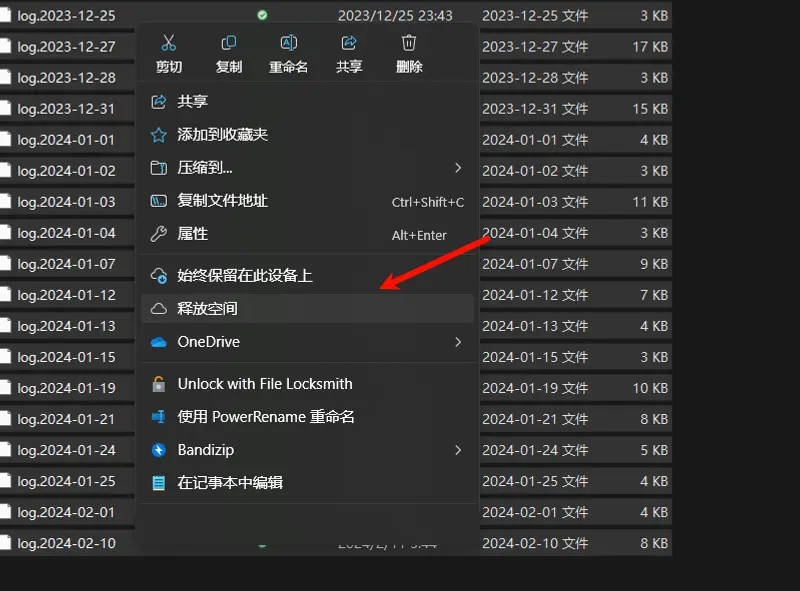Select file log.2023-12-25
Screen dimensions: 800x591
point(66,16)
